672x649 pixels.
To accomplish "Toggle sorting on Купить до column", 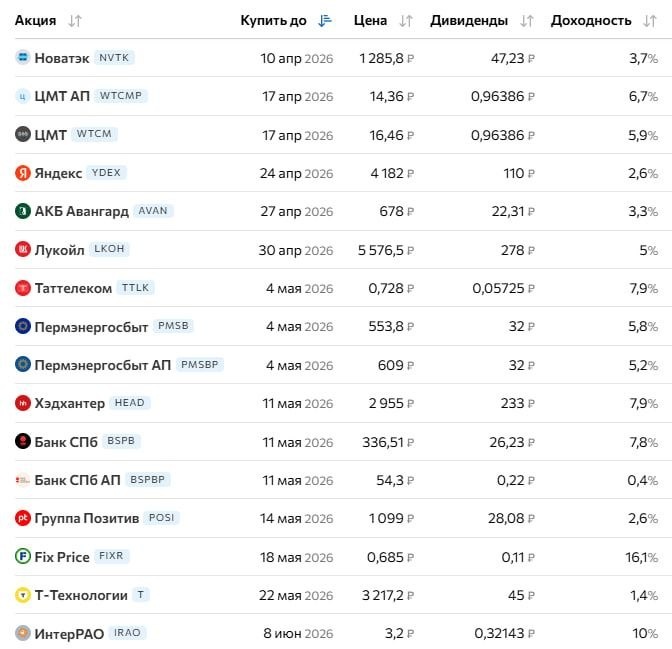I will coord(324,20).
